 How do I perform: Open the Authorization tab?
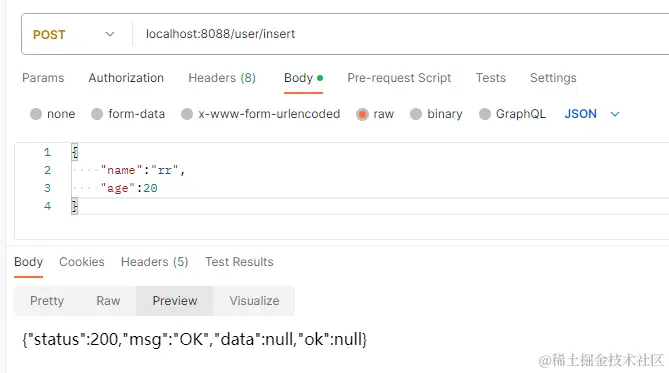click(x=126, y=78)
